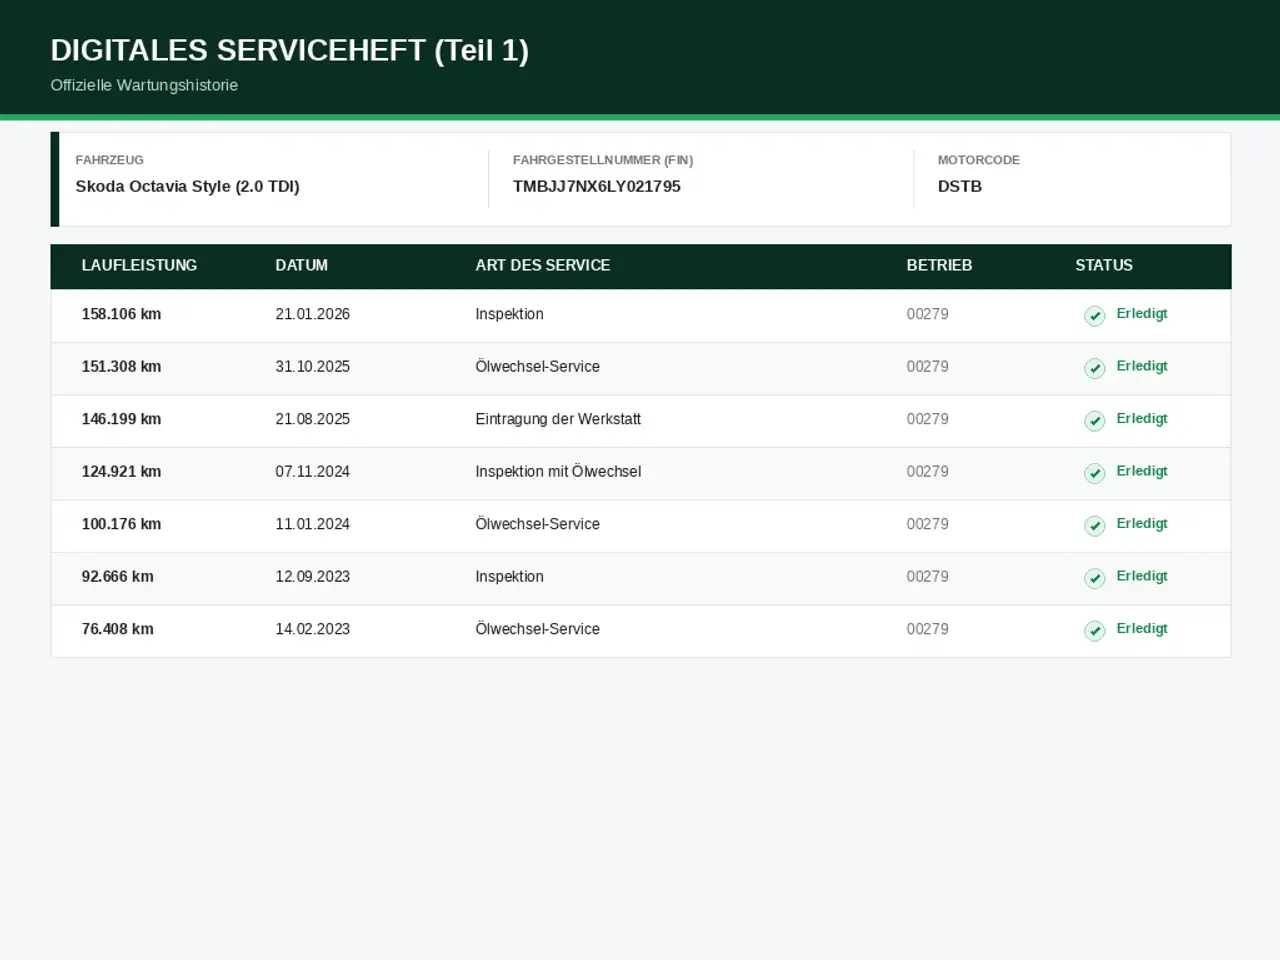The width and height of the screenshot is (1280, 960).
Task: Click the mileage 158.106 km
Action: [x=121, y=314]
